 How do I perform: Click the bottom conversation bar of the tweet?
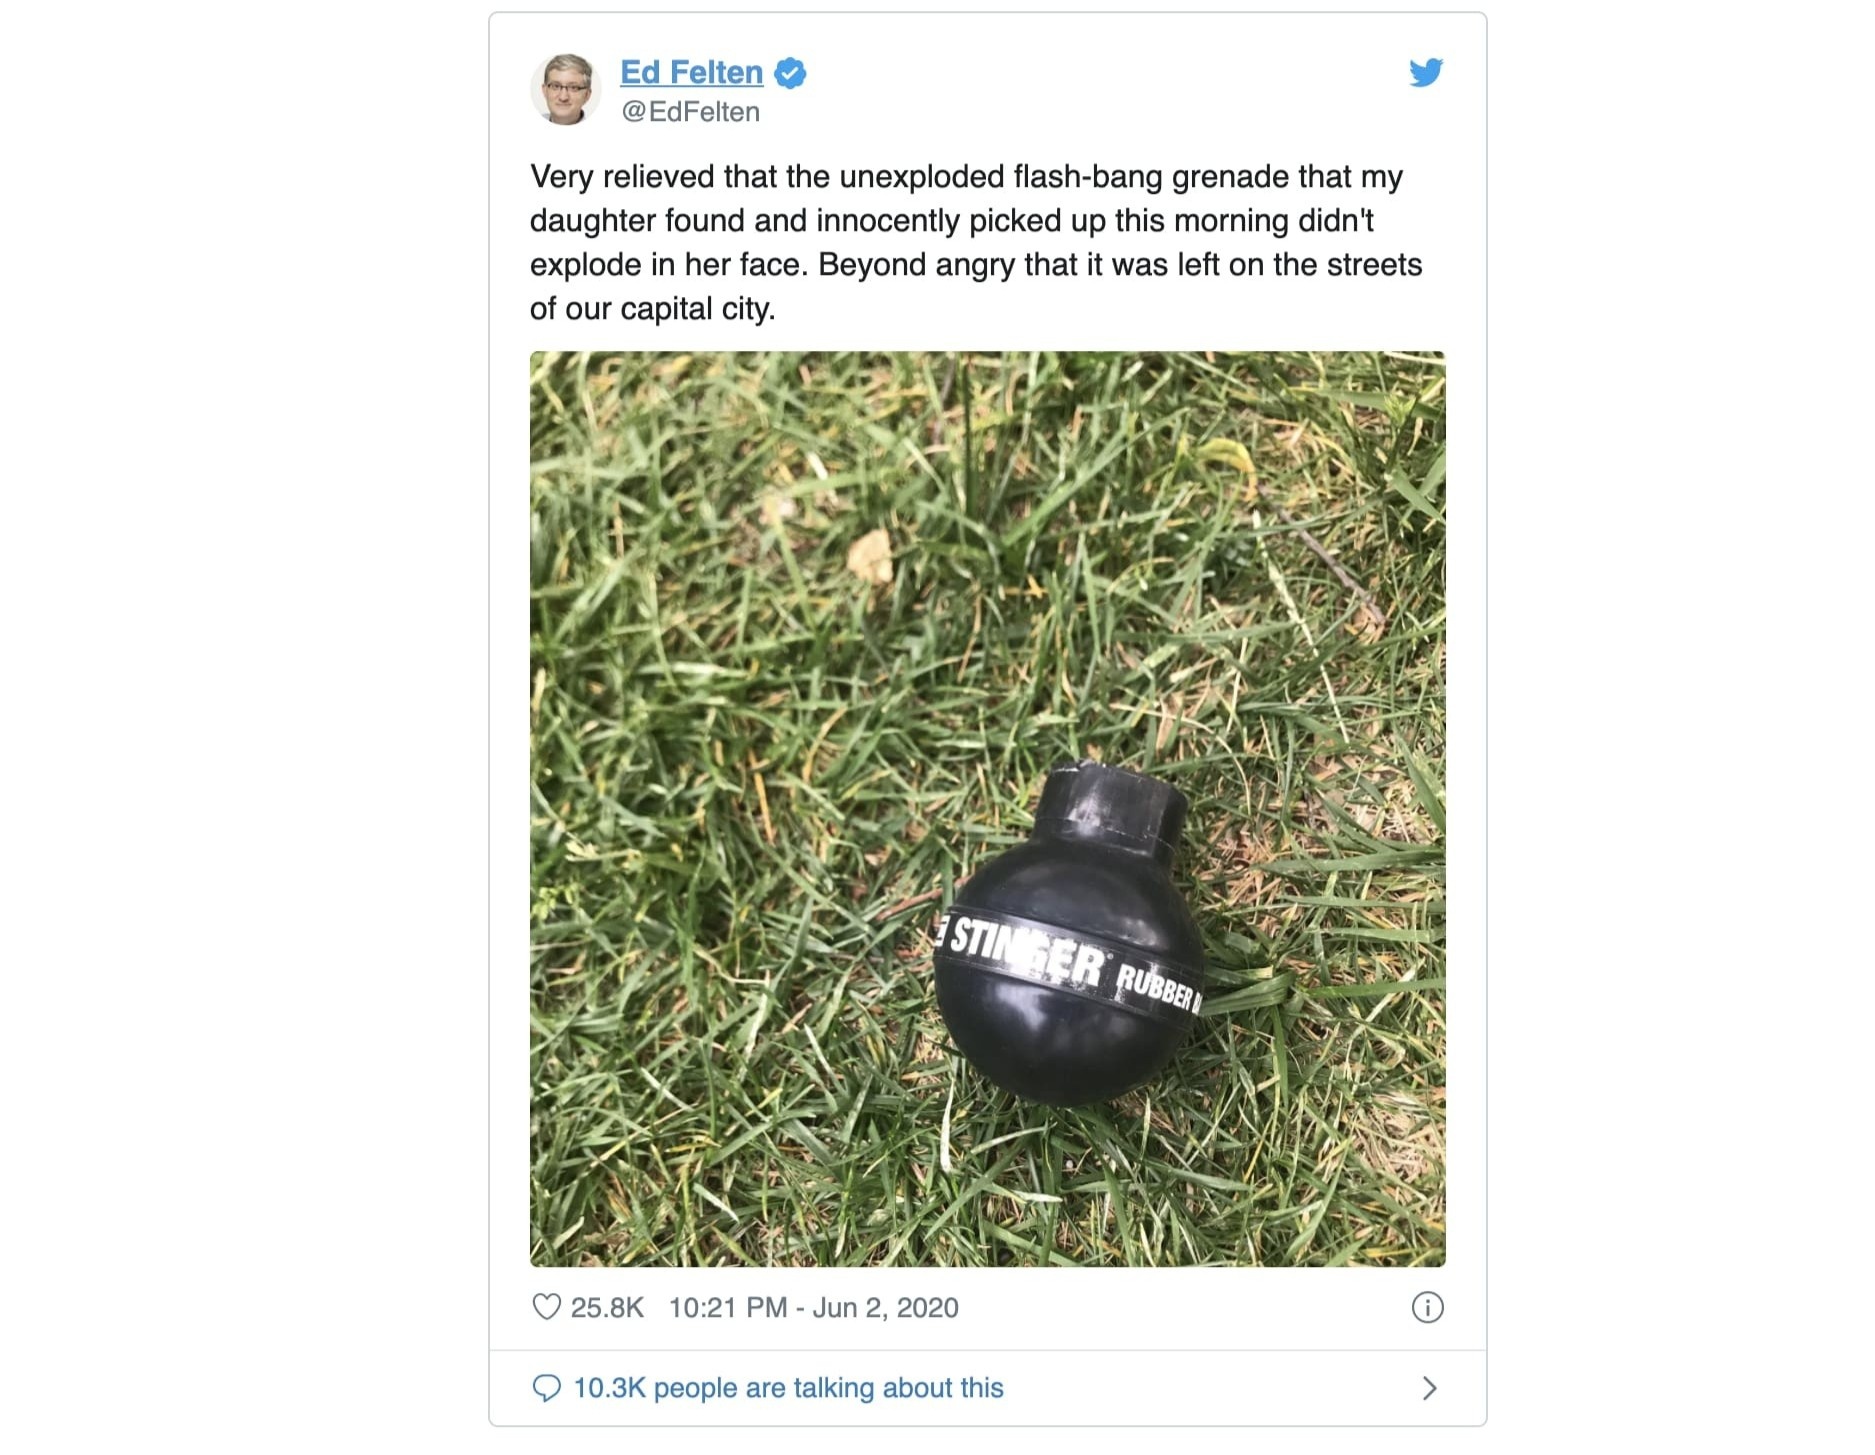click(987, 1388)
